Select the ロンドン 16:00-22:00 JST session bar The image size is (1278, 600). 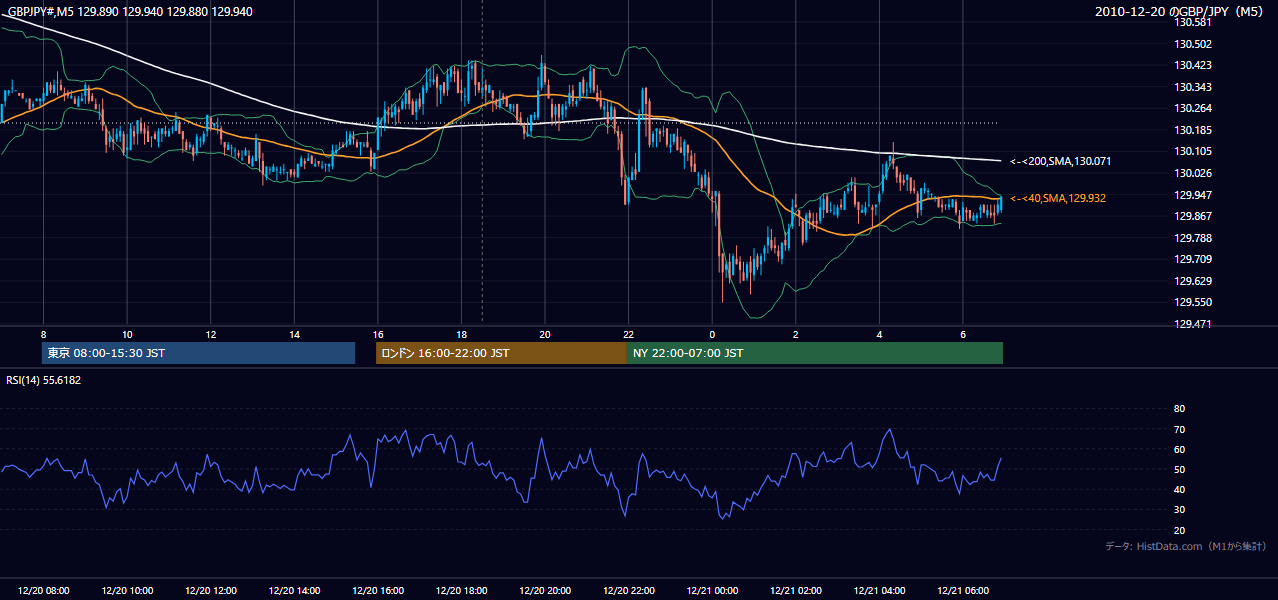coord(501,353)
